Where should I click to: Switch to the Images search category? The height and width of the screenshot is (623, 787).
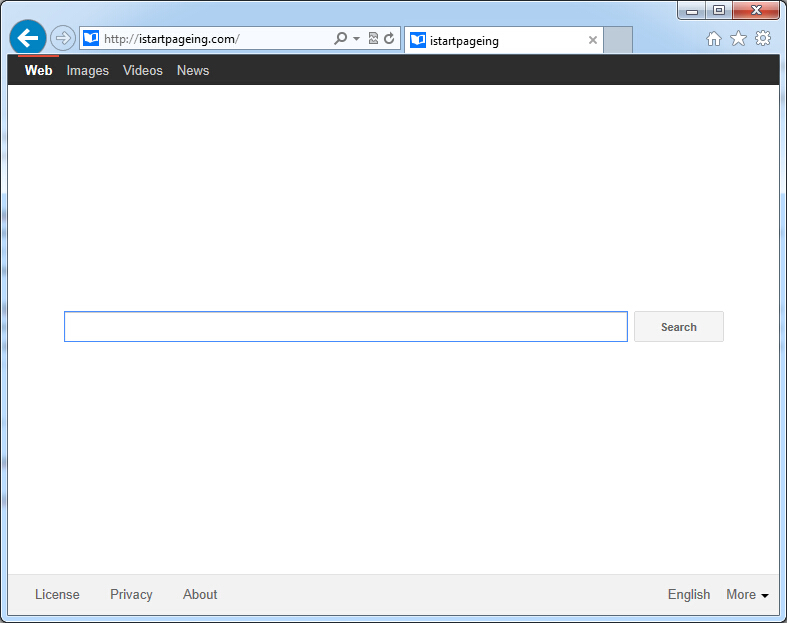tap(88, 71)
